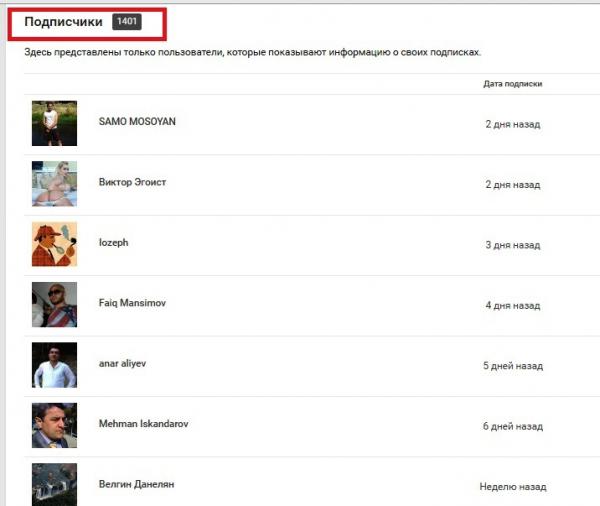The height and width of the screenshot is (506, 600).
Task: Click the 1401 subscriber count badge
Action: pyautogui.click(x=127, y=21)
